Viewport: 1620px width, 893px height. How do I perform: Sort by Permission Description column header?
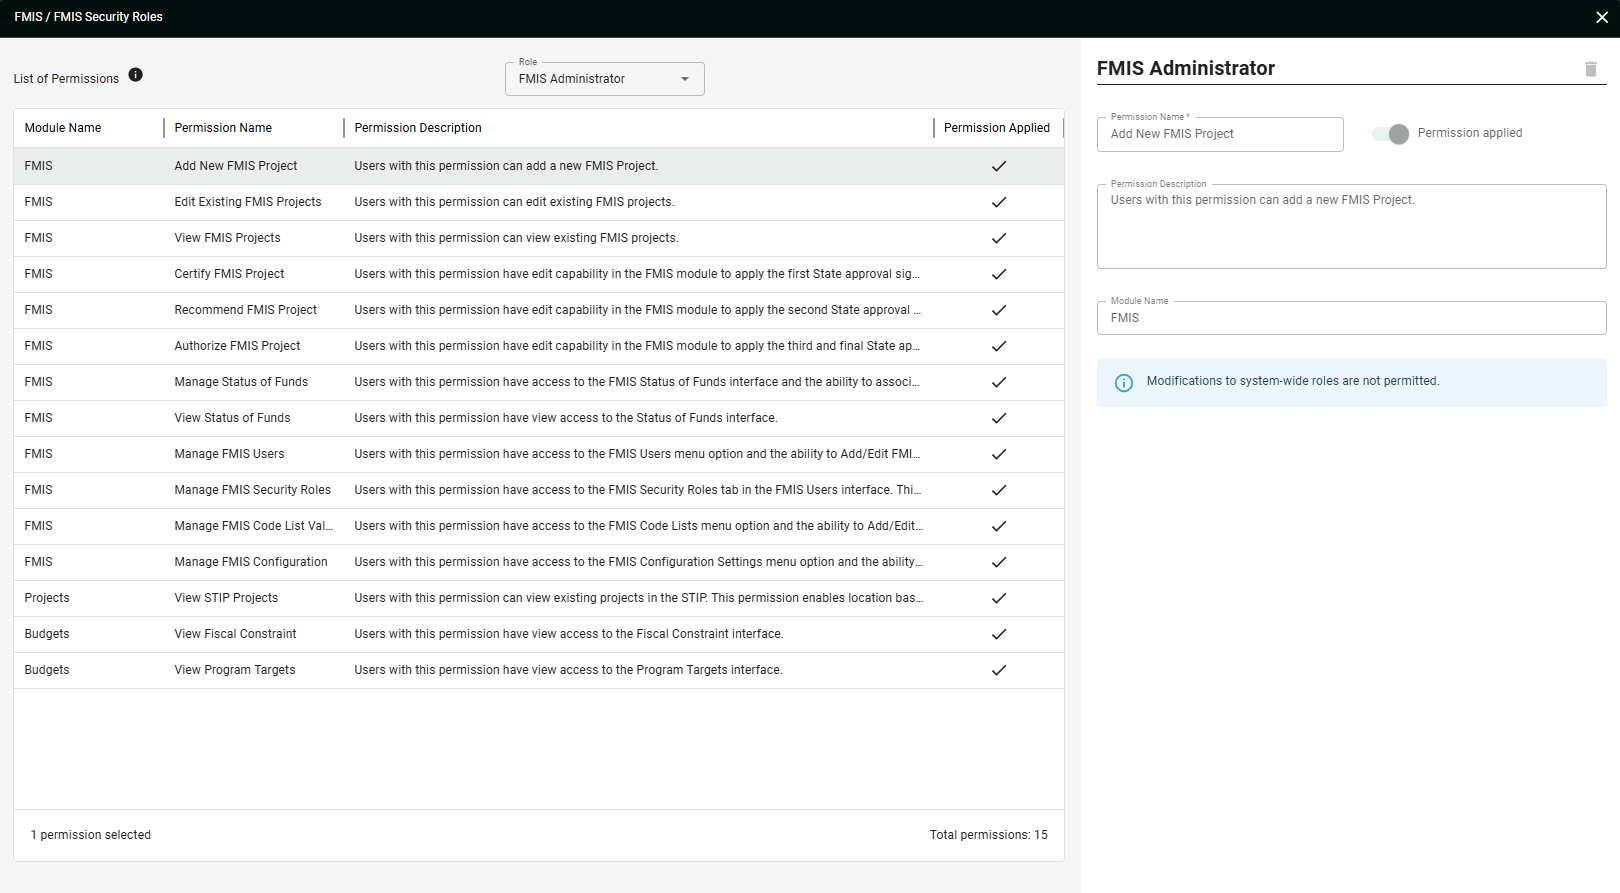[418, 128]
